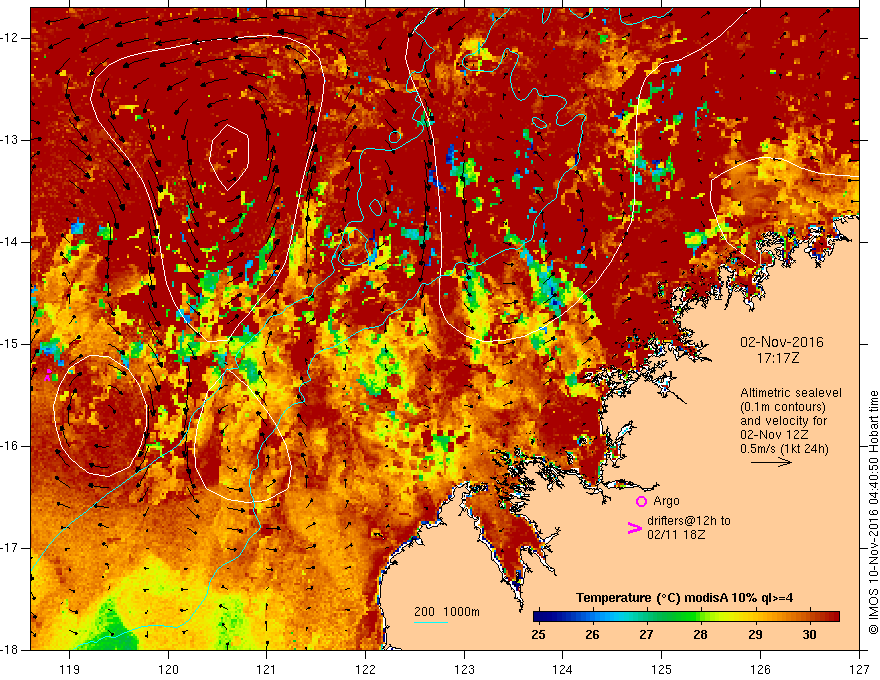Click the longitude axis label '123'
880x680 pixels.
pos(464,669)
